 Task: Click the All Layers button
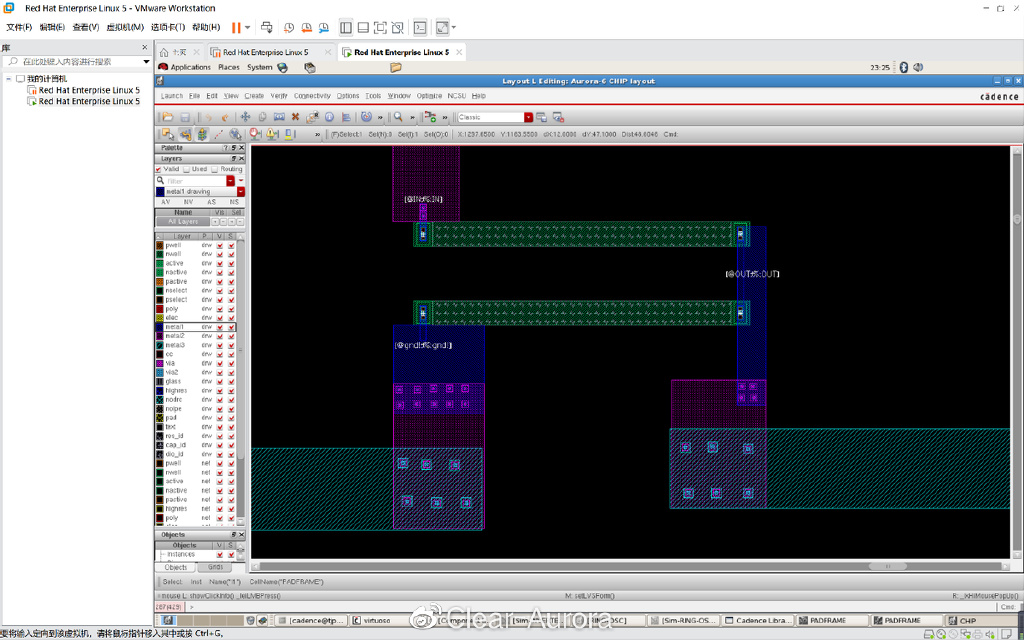click(182, 222)
